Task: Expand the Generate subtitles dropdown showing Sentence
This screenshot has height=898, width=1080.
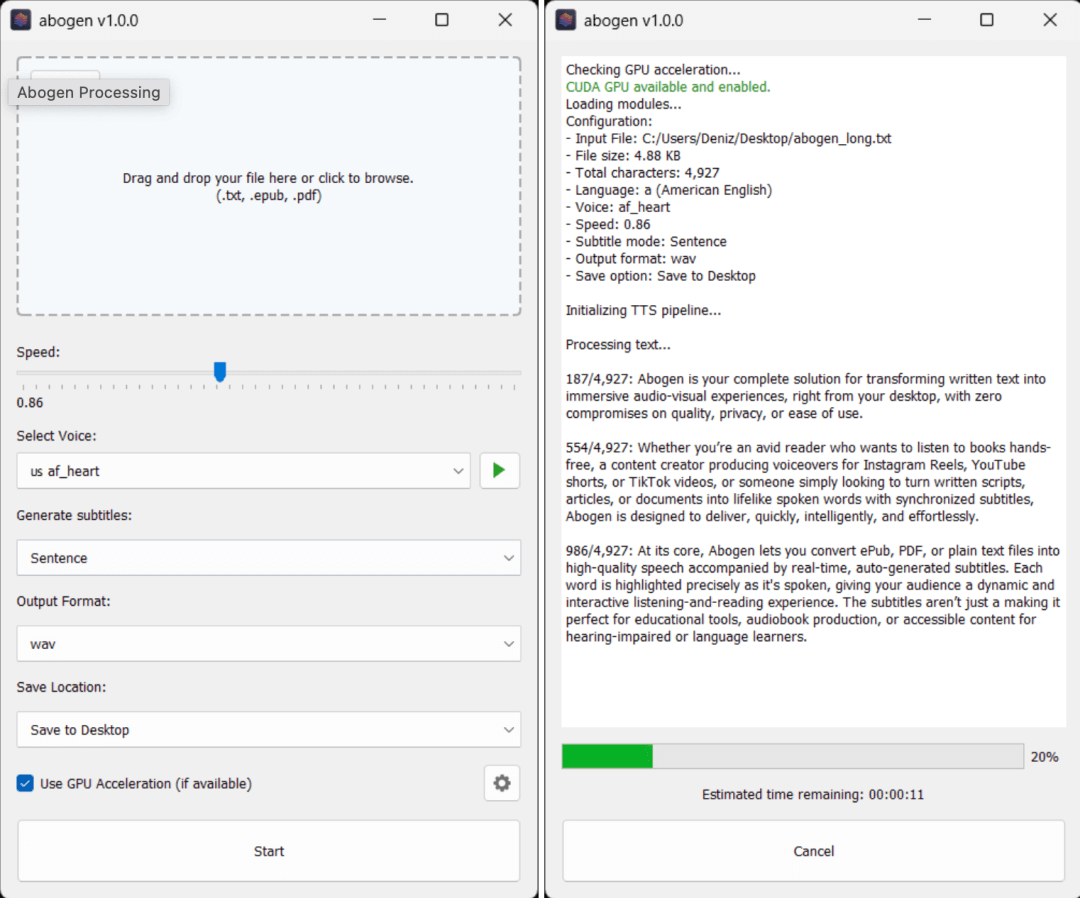Action: tap(268, 558)
